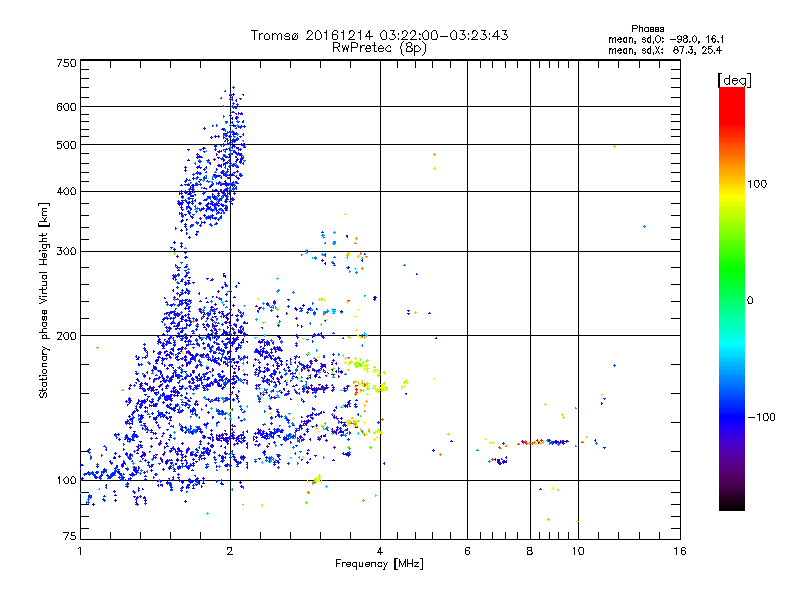800x600 pixels.
Task: Click the plot title 'Tromsø 20161214 03:22:00-03:23:43'
Action: pos(379,35)
